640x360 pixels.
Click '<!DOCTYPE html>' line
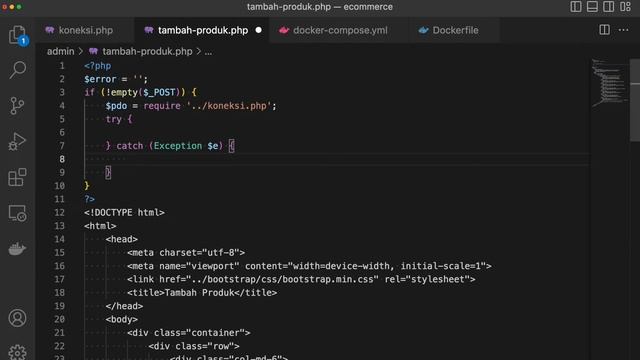124,213
